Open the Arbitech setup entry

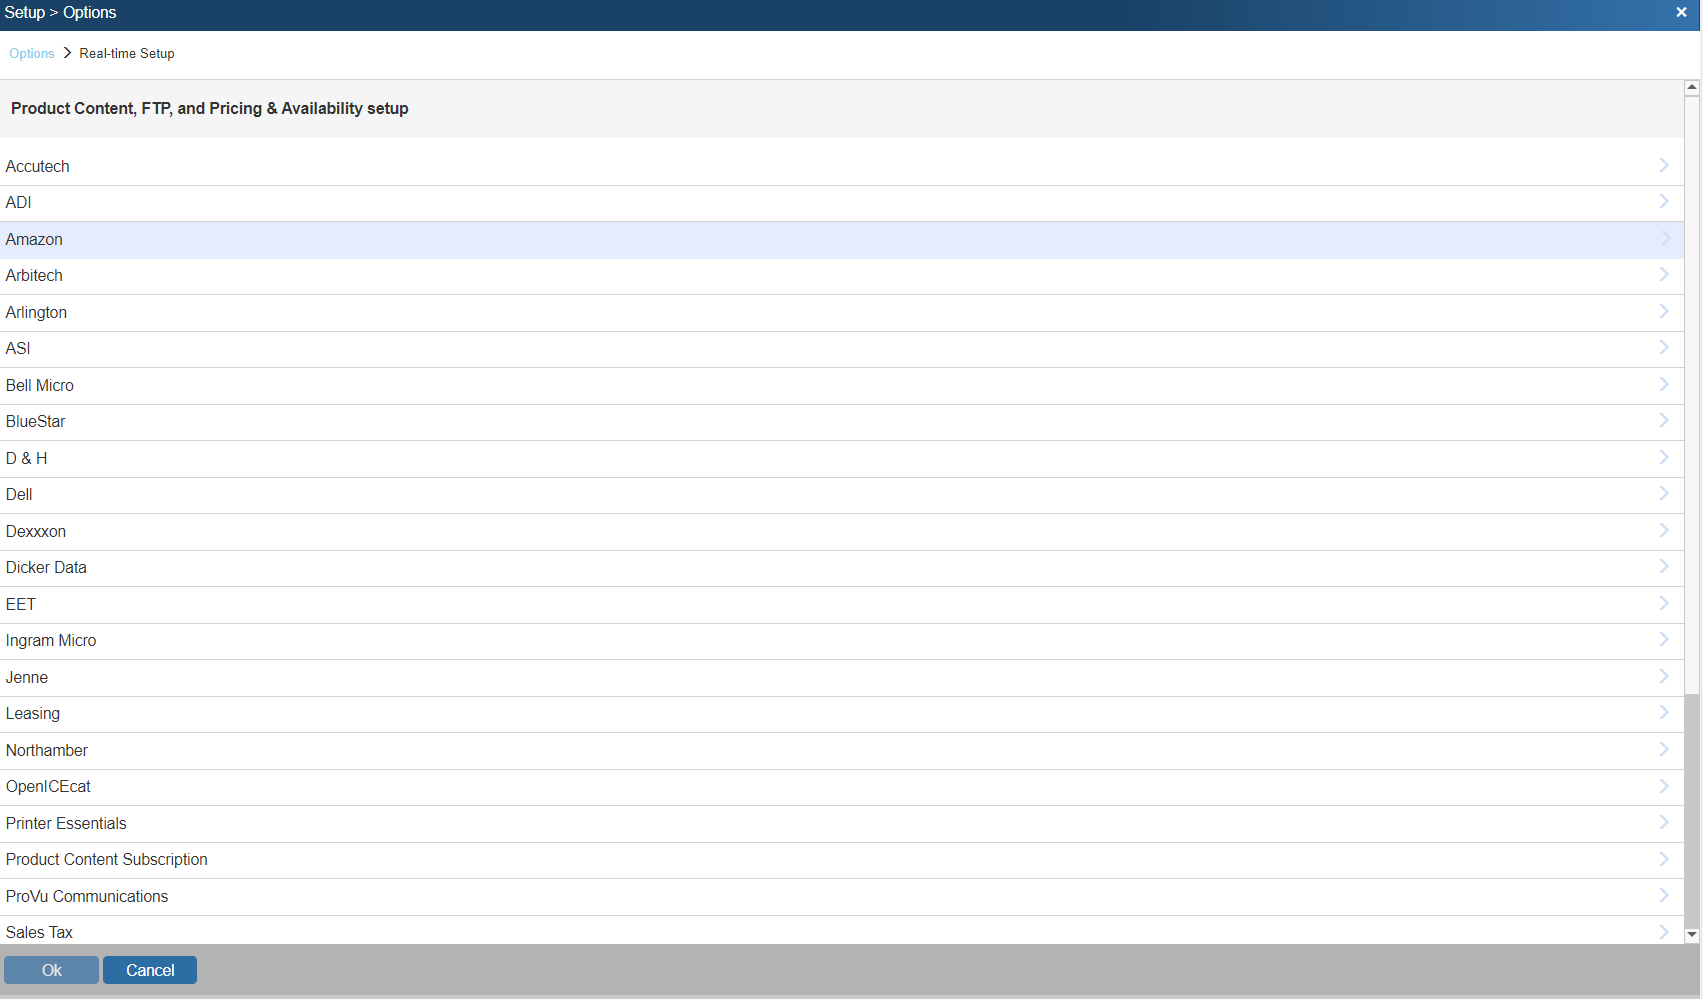[x=34, y=276]
